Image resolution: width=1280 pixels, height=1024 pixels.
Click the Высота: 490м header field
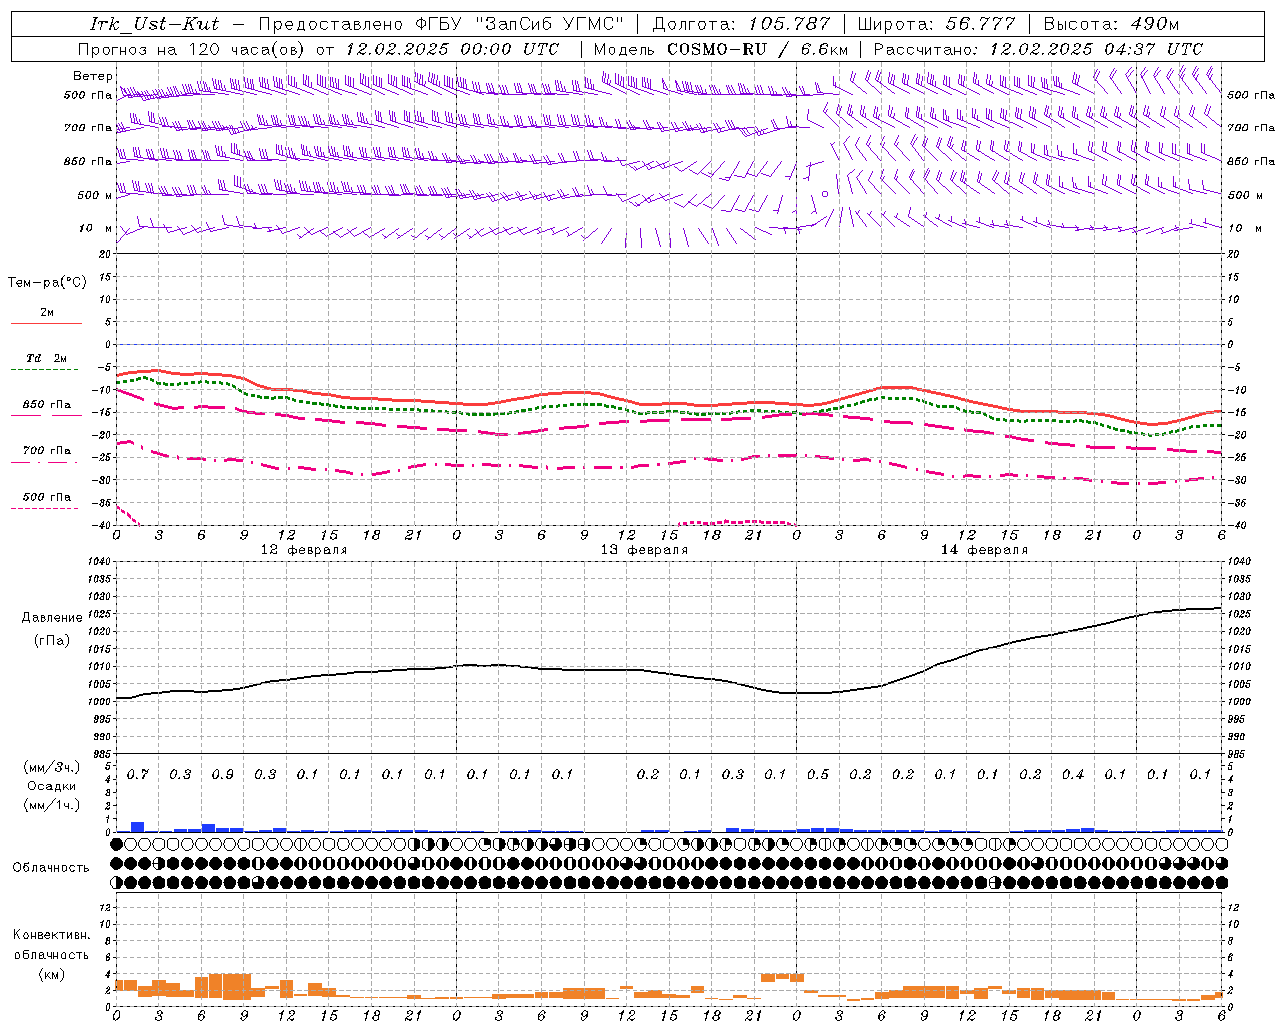[1111, 24]
